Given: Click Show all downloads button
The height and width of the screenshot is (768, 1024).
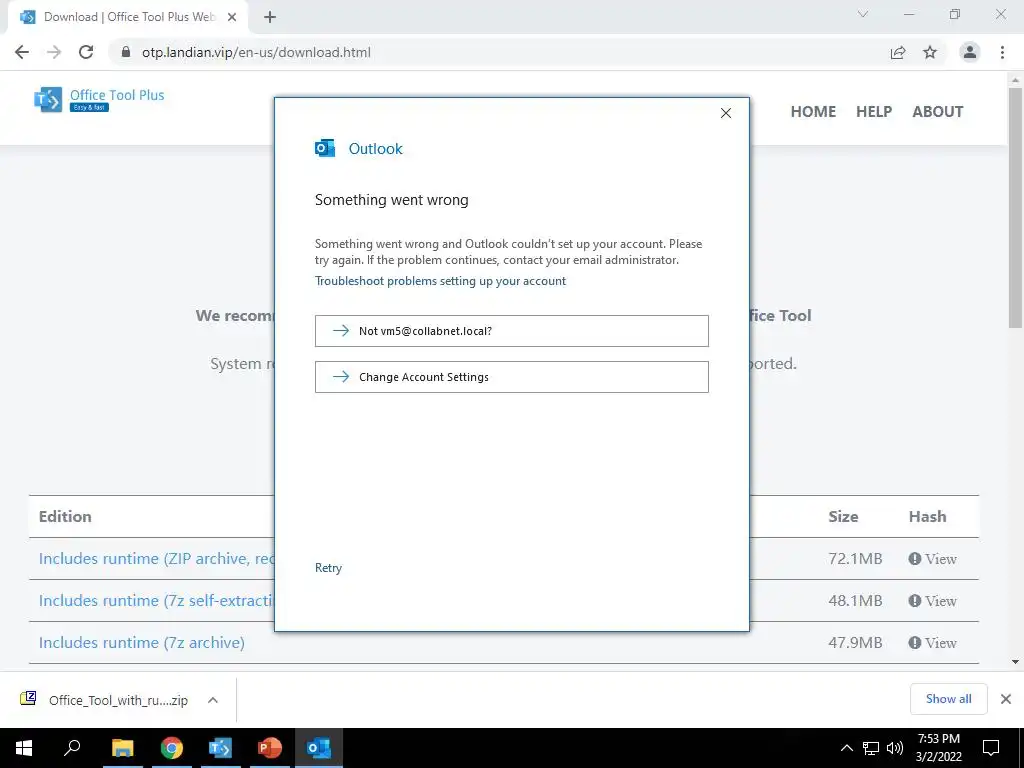Looking at the screenshot, I should pyautogui.click(x=948, y=699).
